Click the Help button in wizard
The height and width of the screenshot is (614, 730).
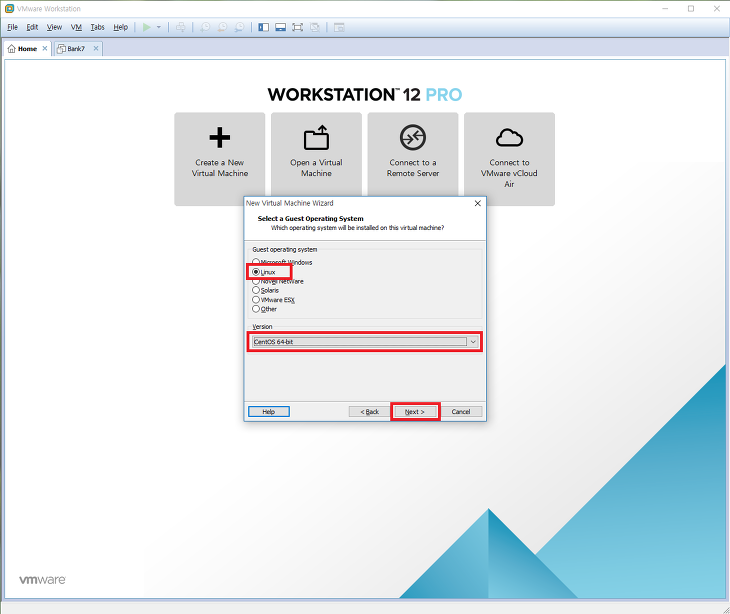click(x=269, y=412)
